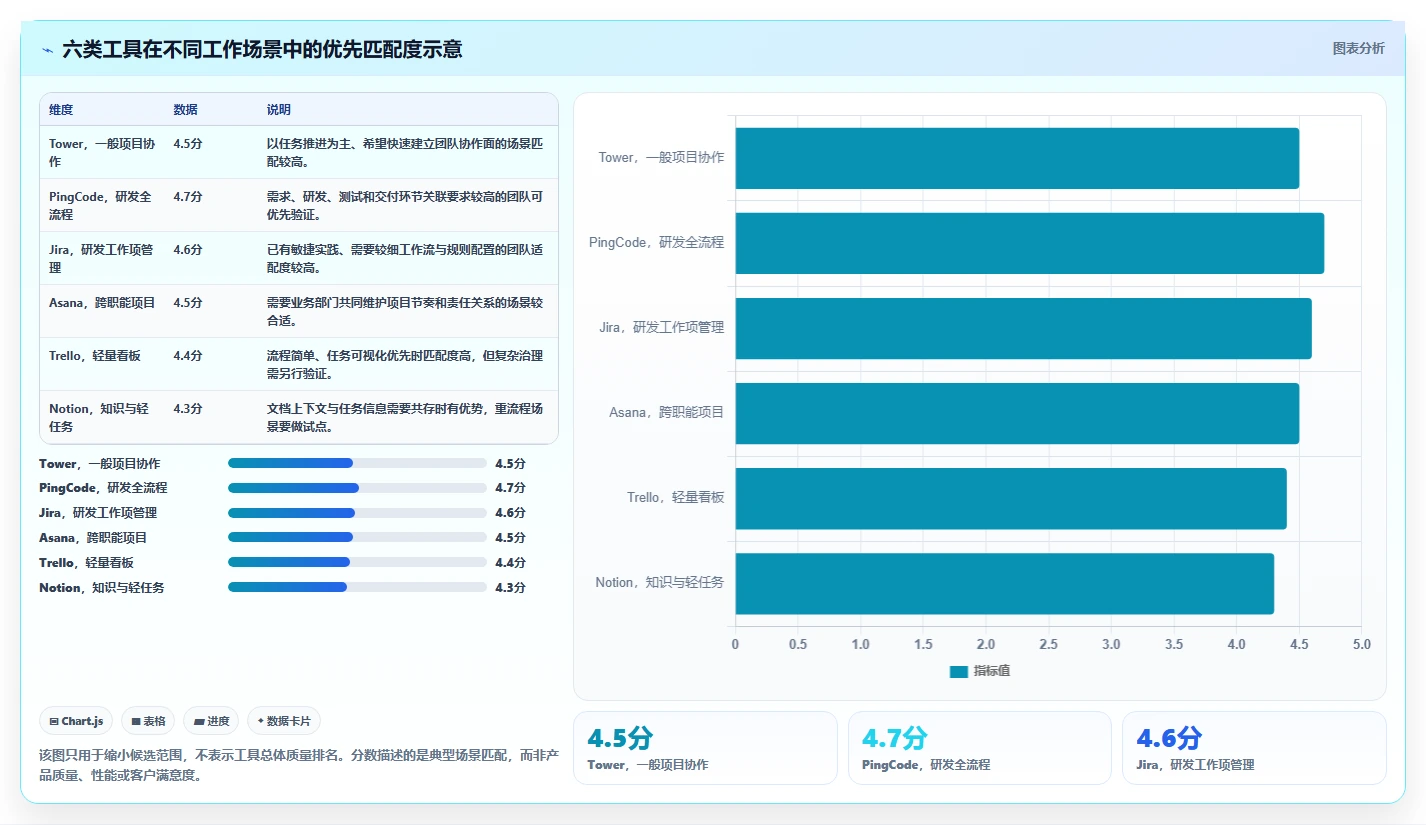1426x825 pixels.
Task: Click the 图表分析 label in header
Action: (1358, 48)
